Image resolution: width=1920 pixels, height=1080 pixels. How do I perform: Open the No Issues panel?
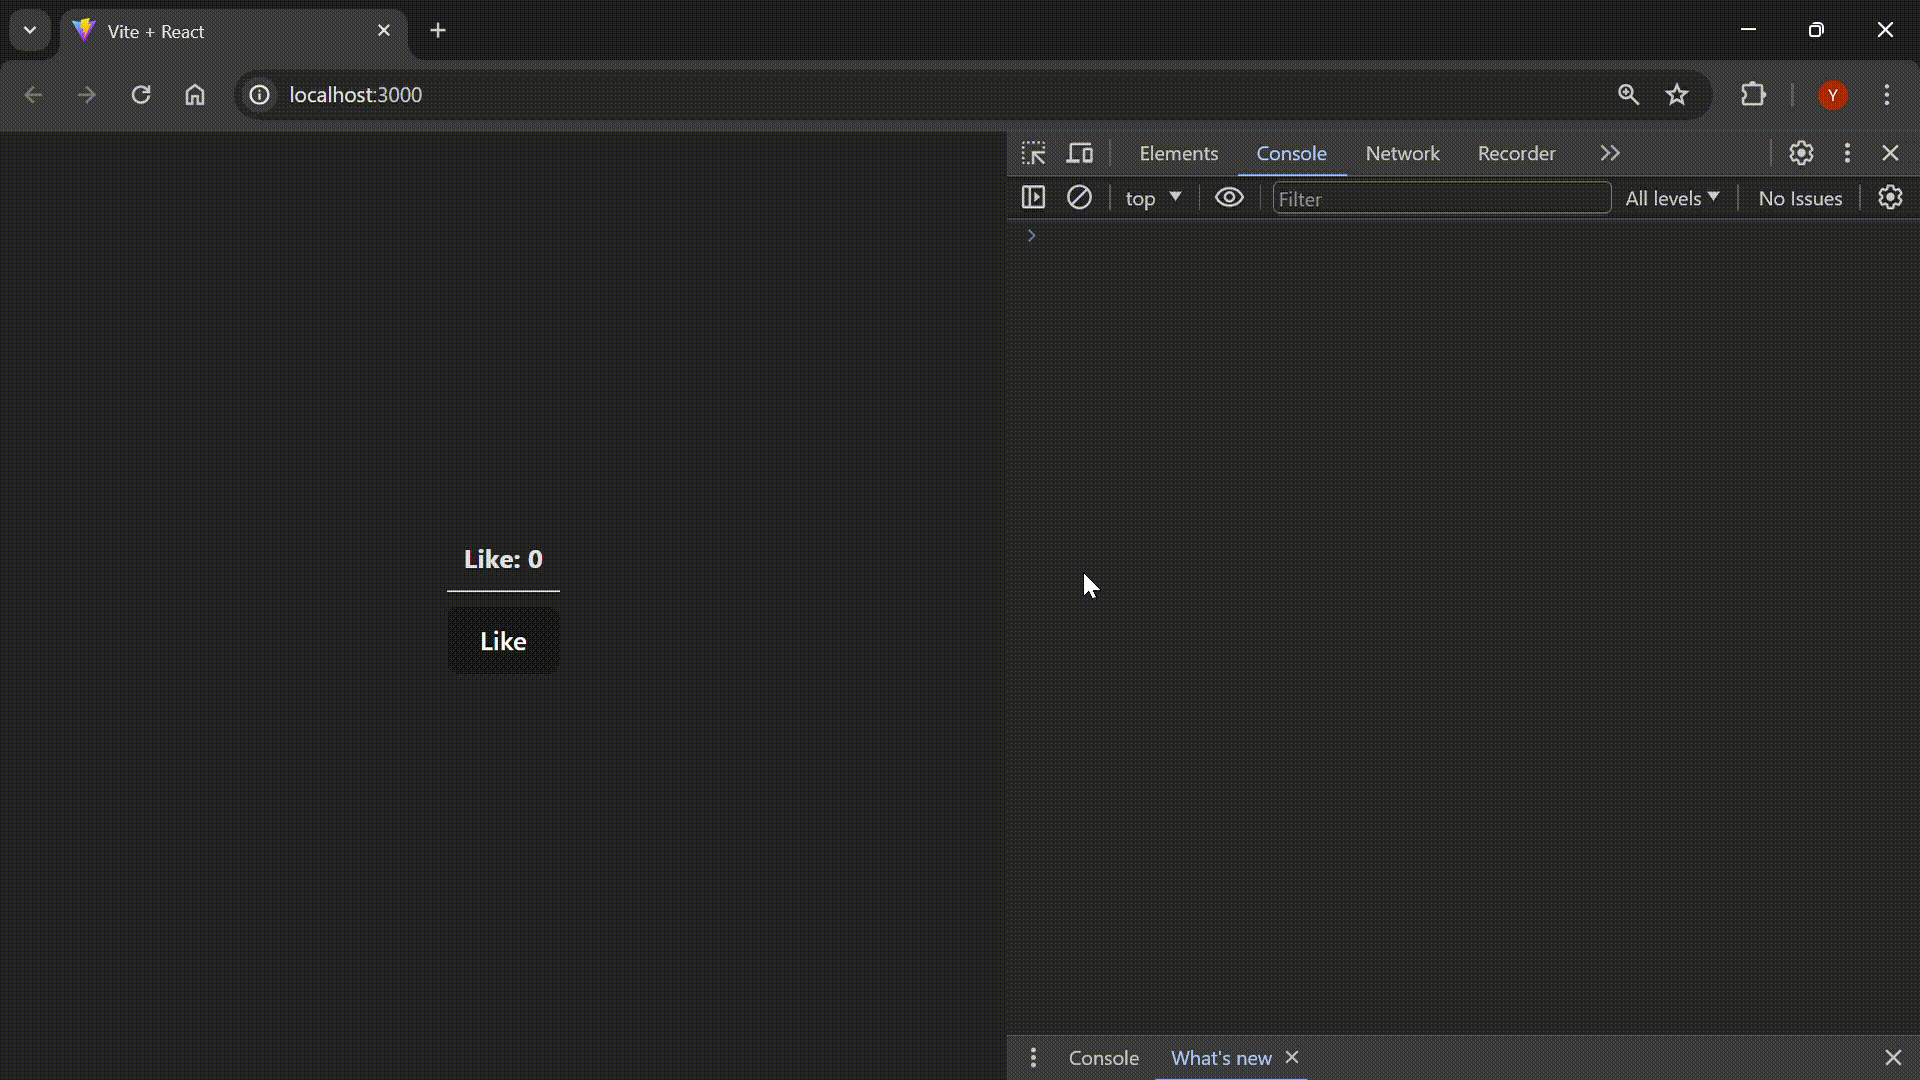[1798, 198]
